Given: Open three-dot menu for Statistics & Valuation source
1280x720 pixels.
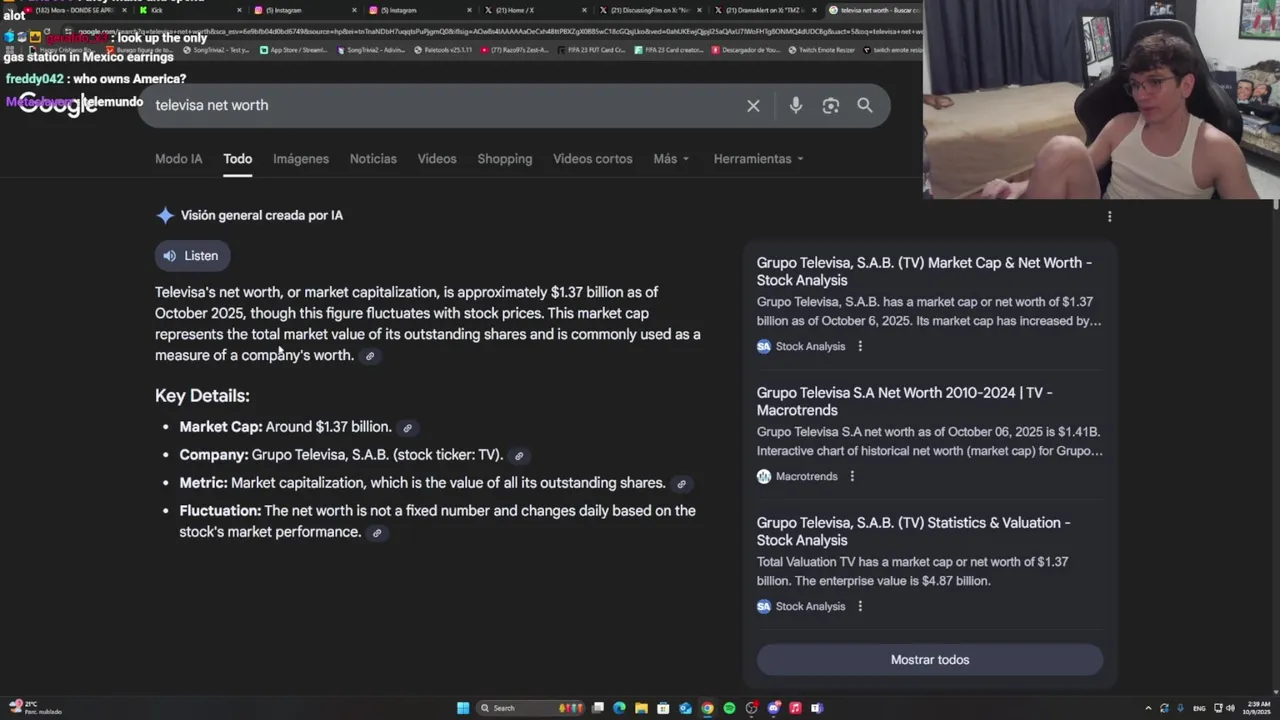Looking at the screenshot, I should pos(860,606).
